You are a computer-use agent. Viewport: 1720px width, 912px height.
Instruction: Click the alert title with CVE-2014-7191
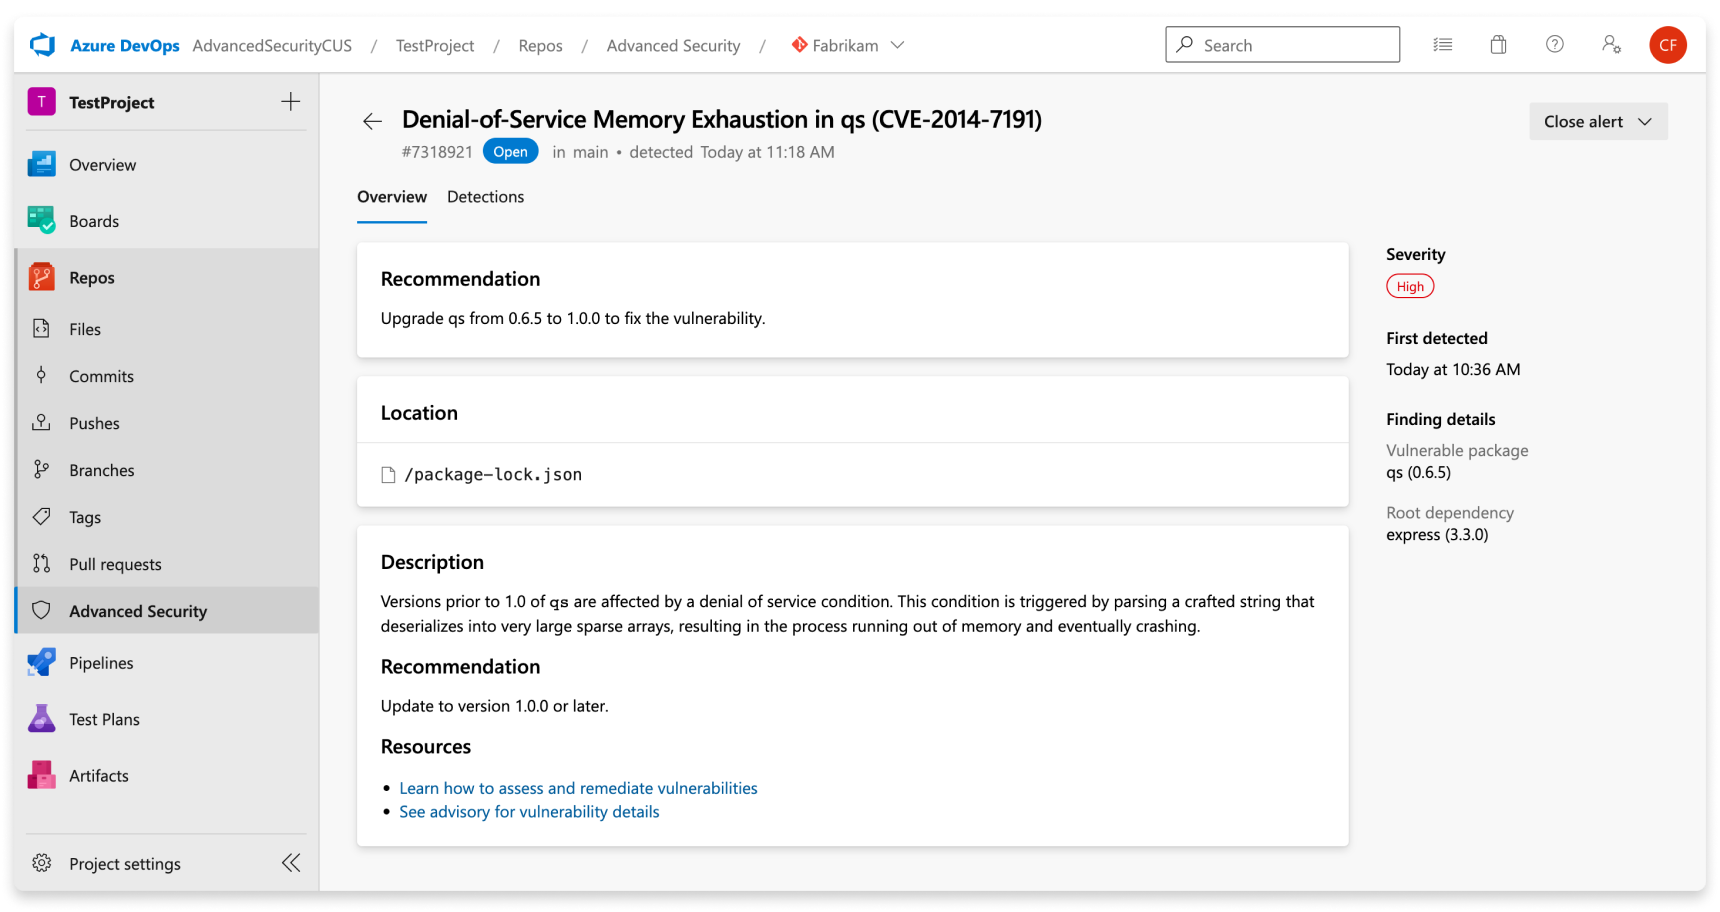coord(722,120)
